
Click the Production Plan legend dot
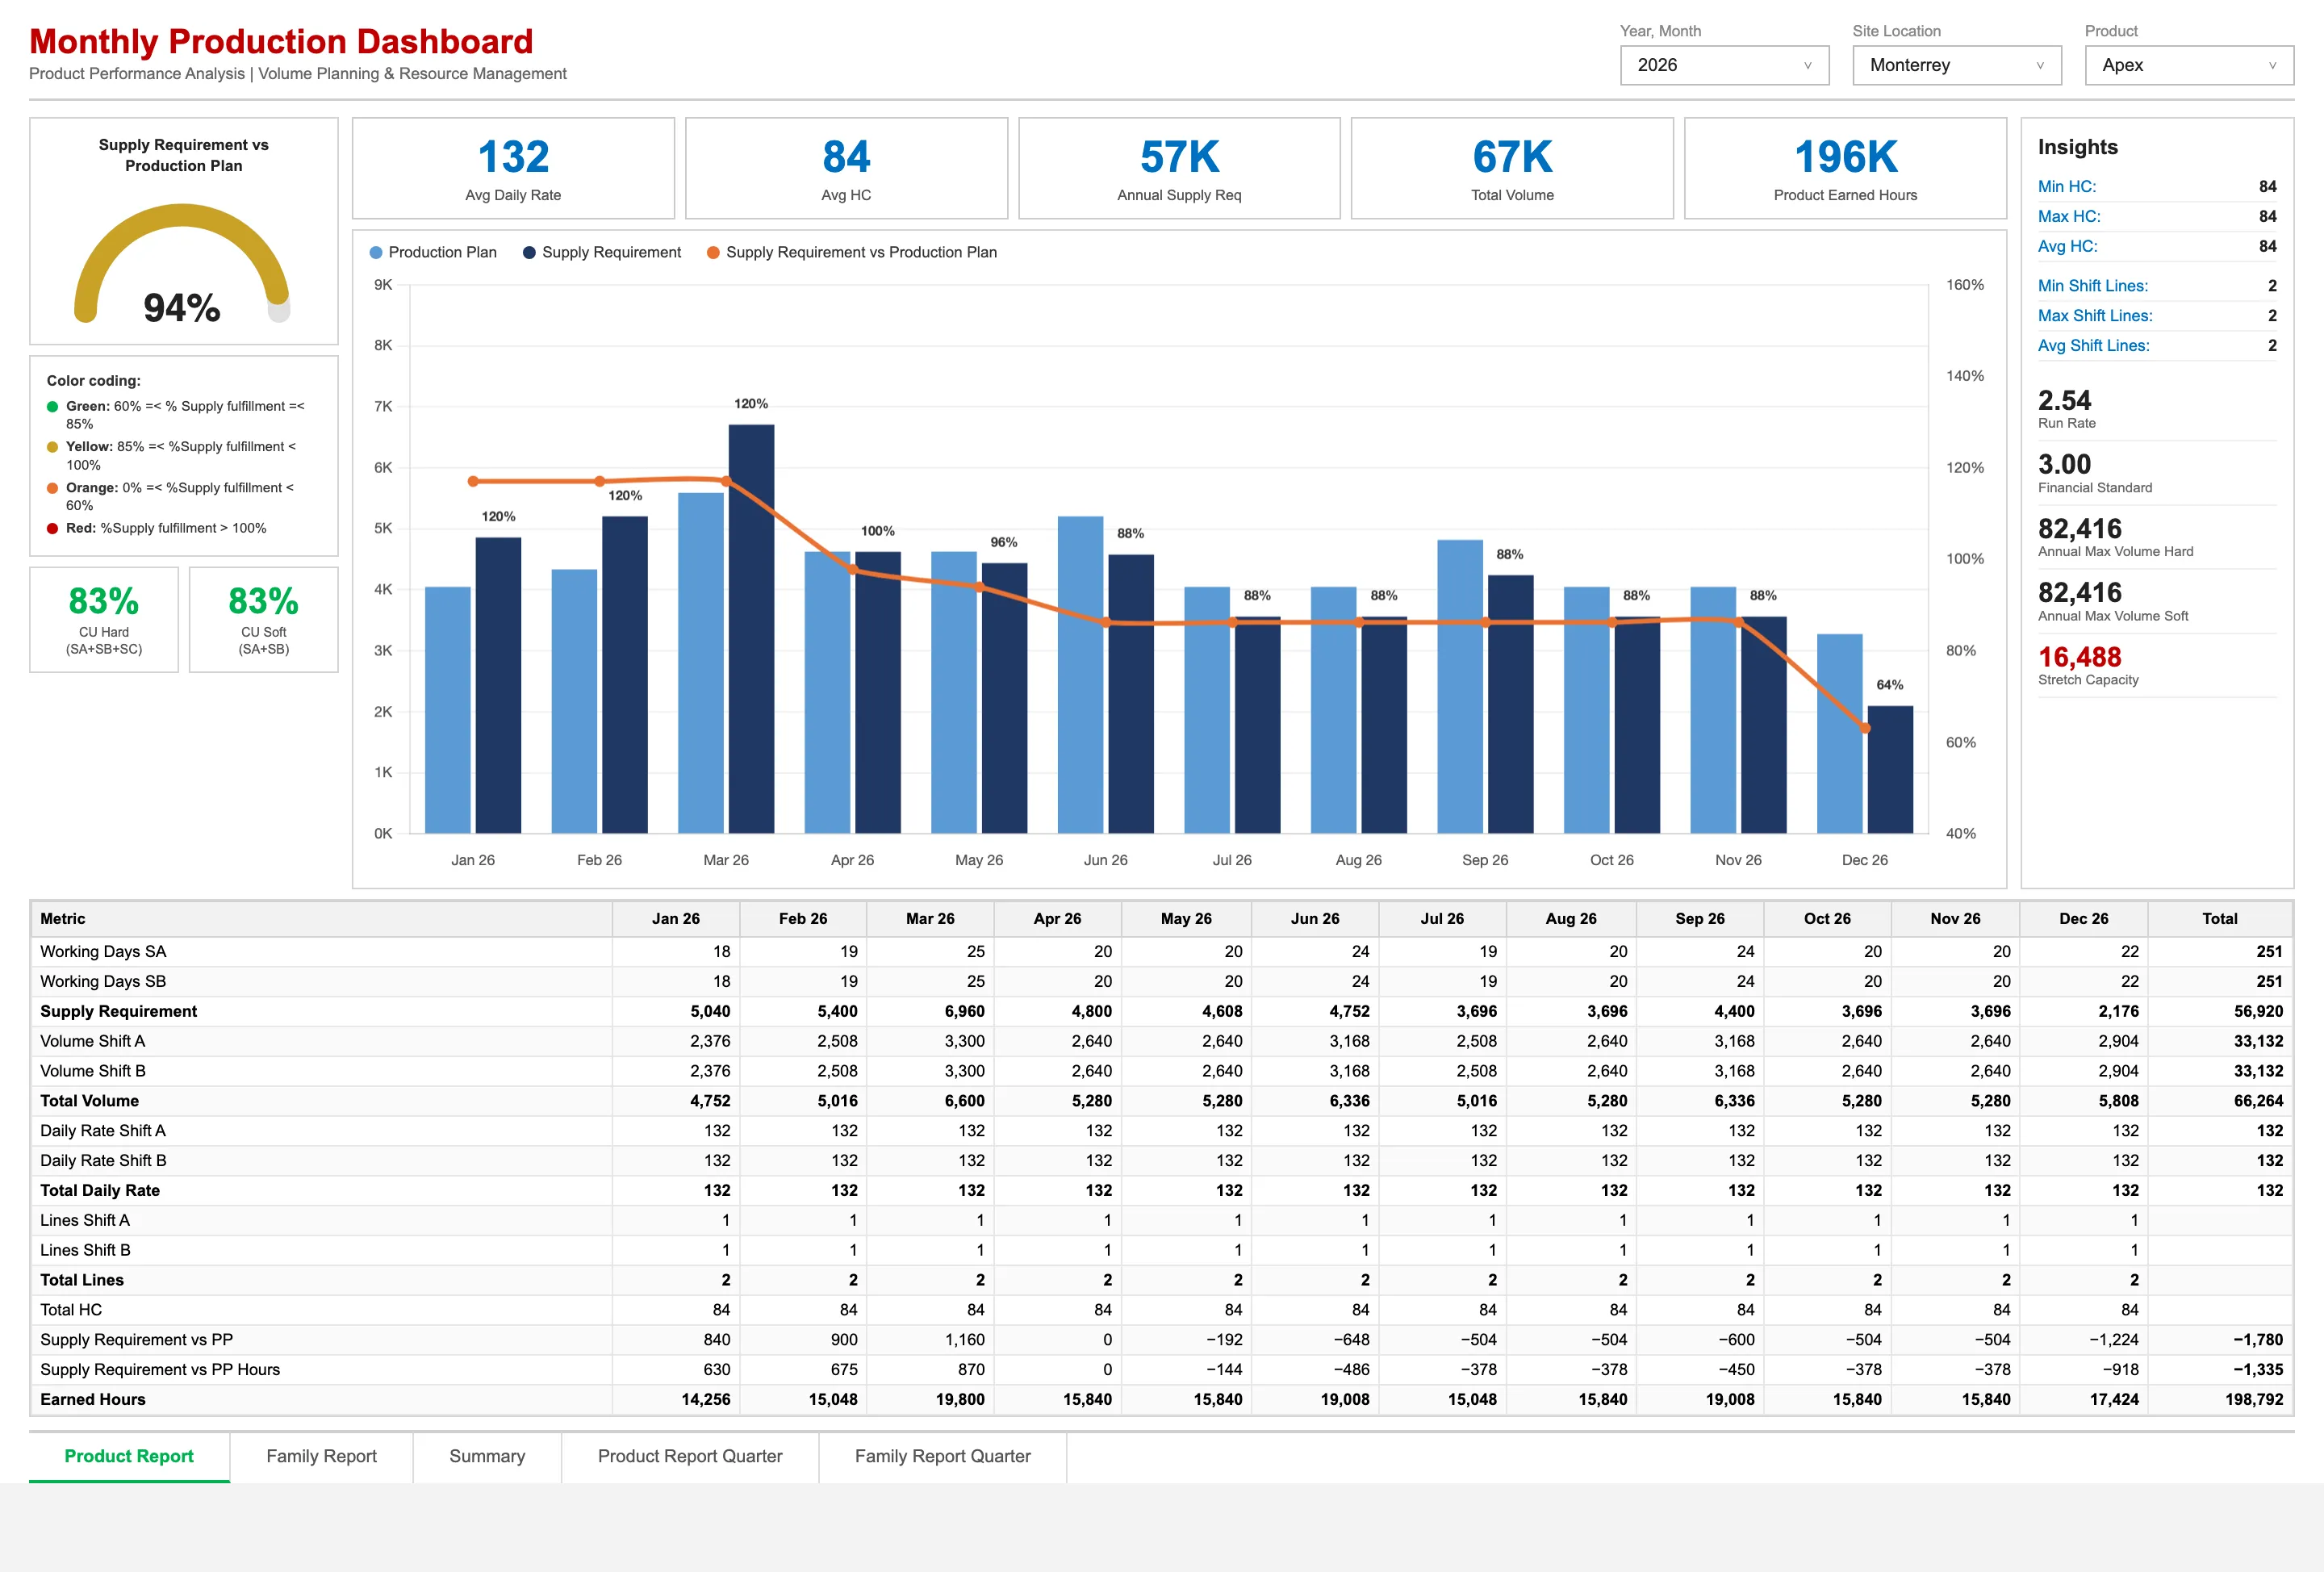tap(376, 253)
